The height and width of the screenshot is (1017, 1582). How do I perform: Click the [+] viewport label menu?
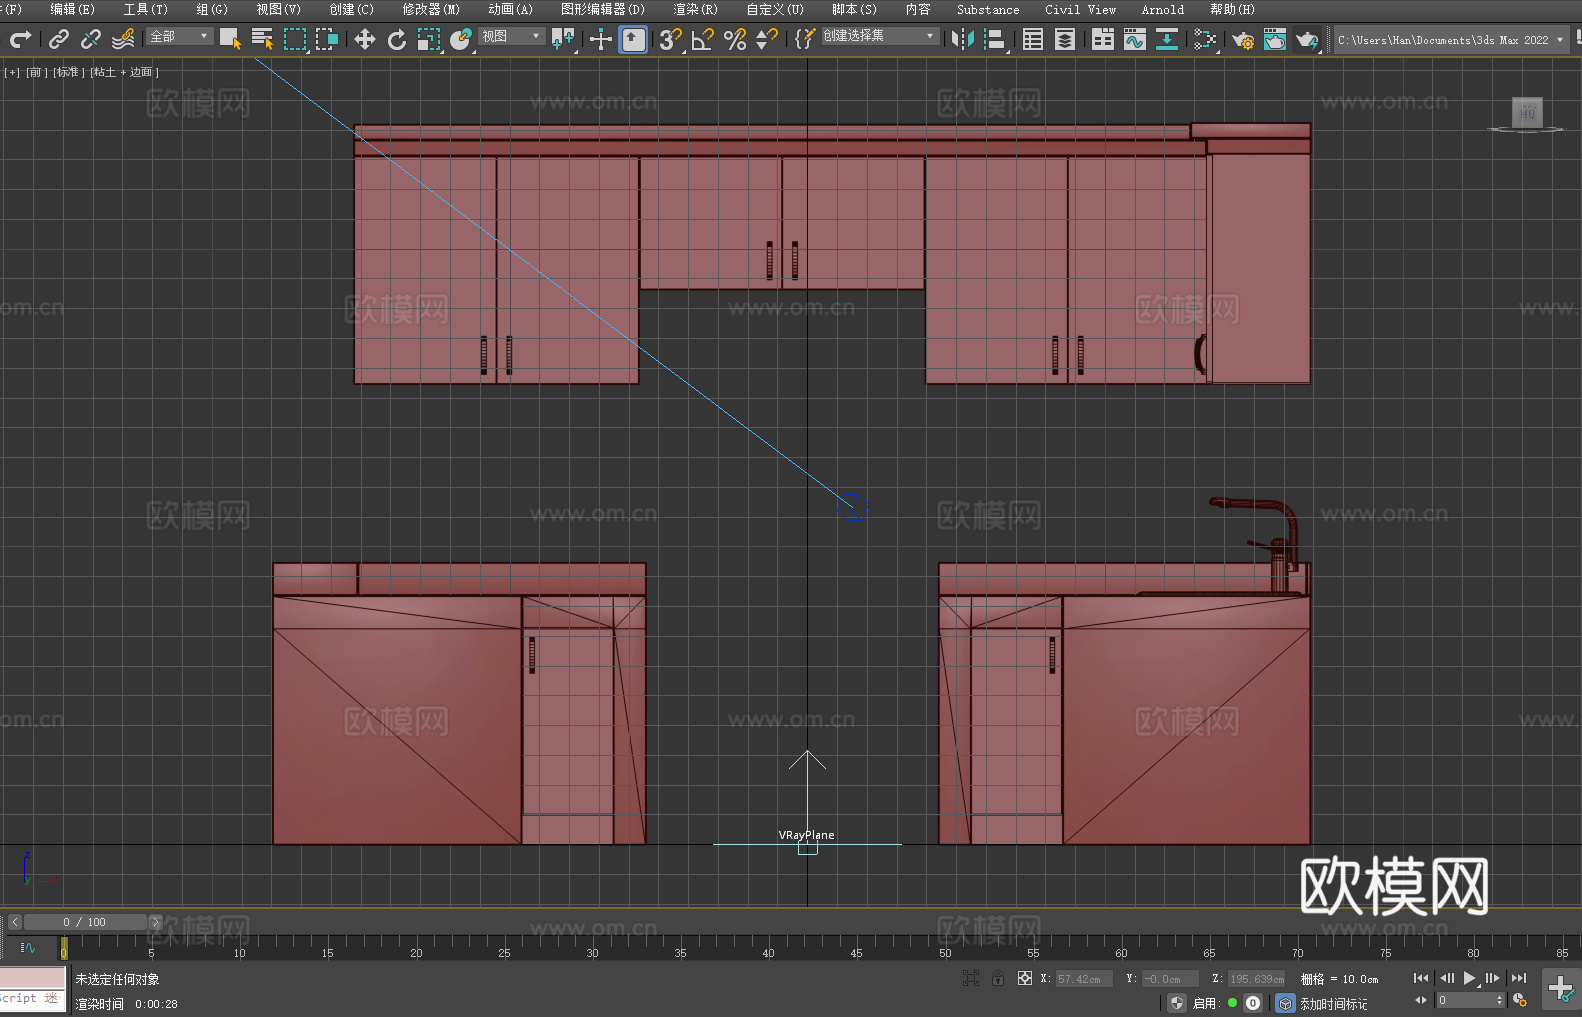[12, 72]
